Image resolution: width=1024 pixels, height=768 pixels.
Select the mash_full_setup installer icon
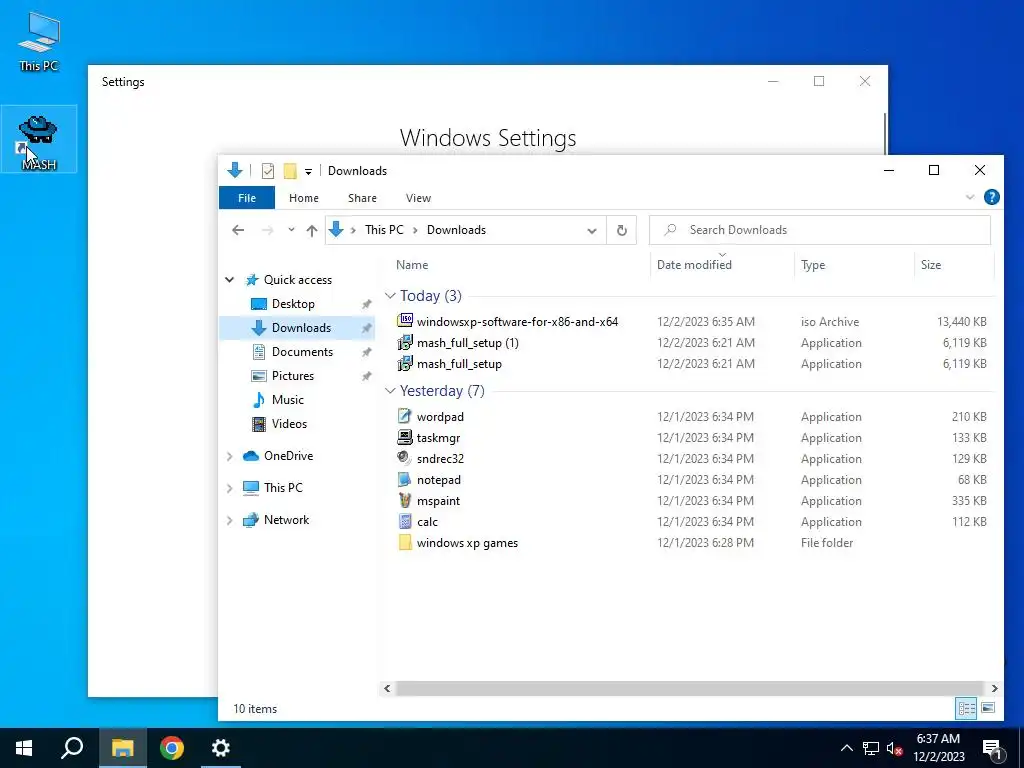pos(405,364)
